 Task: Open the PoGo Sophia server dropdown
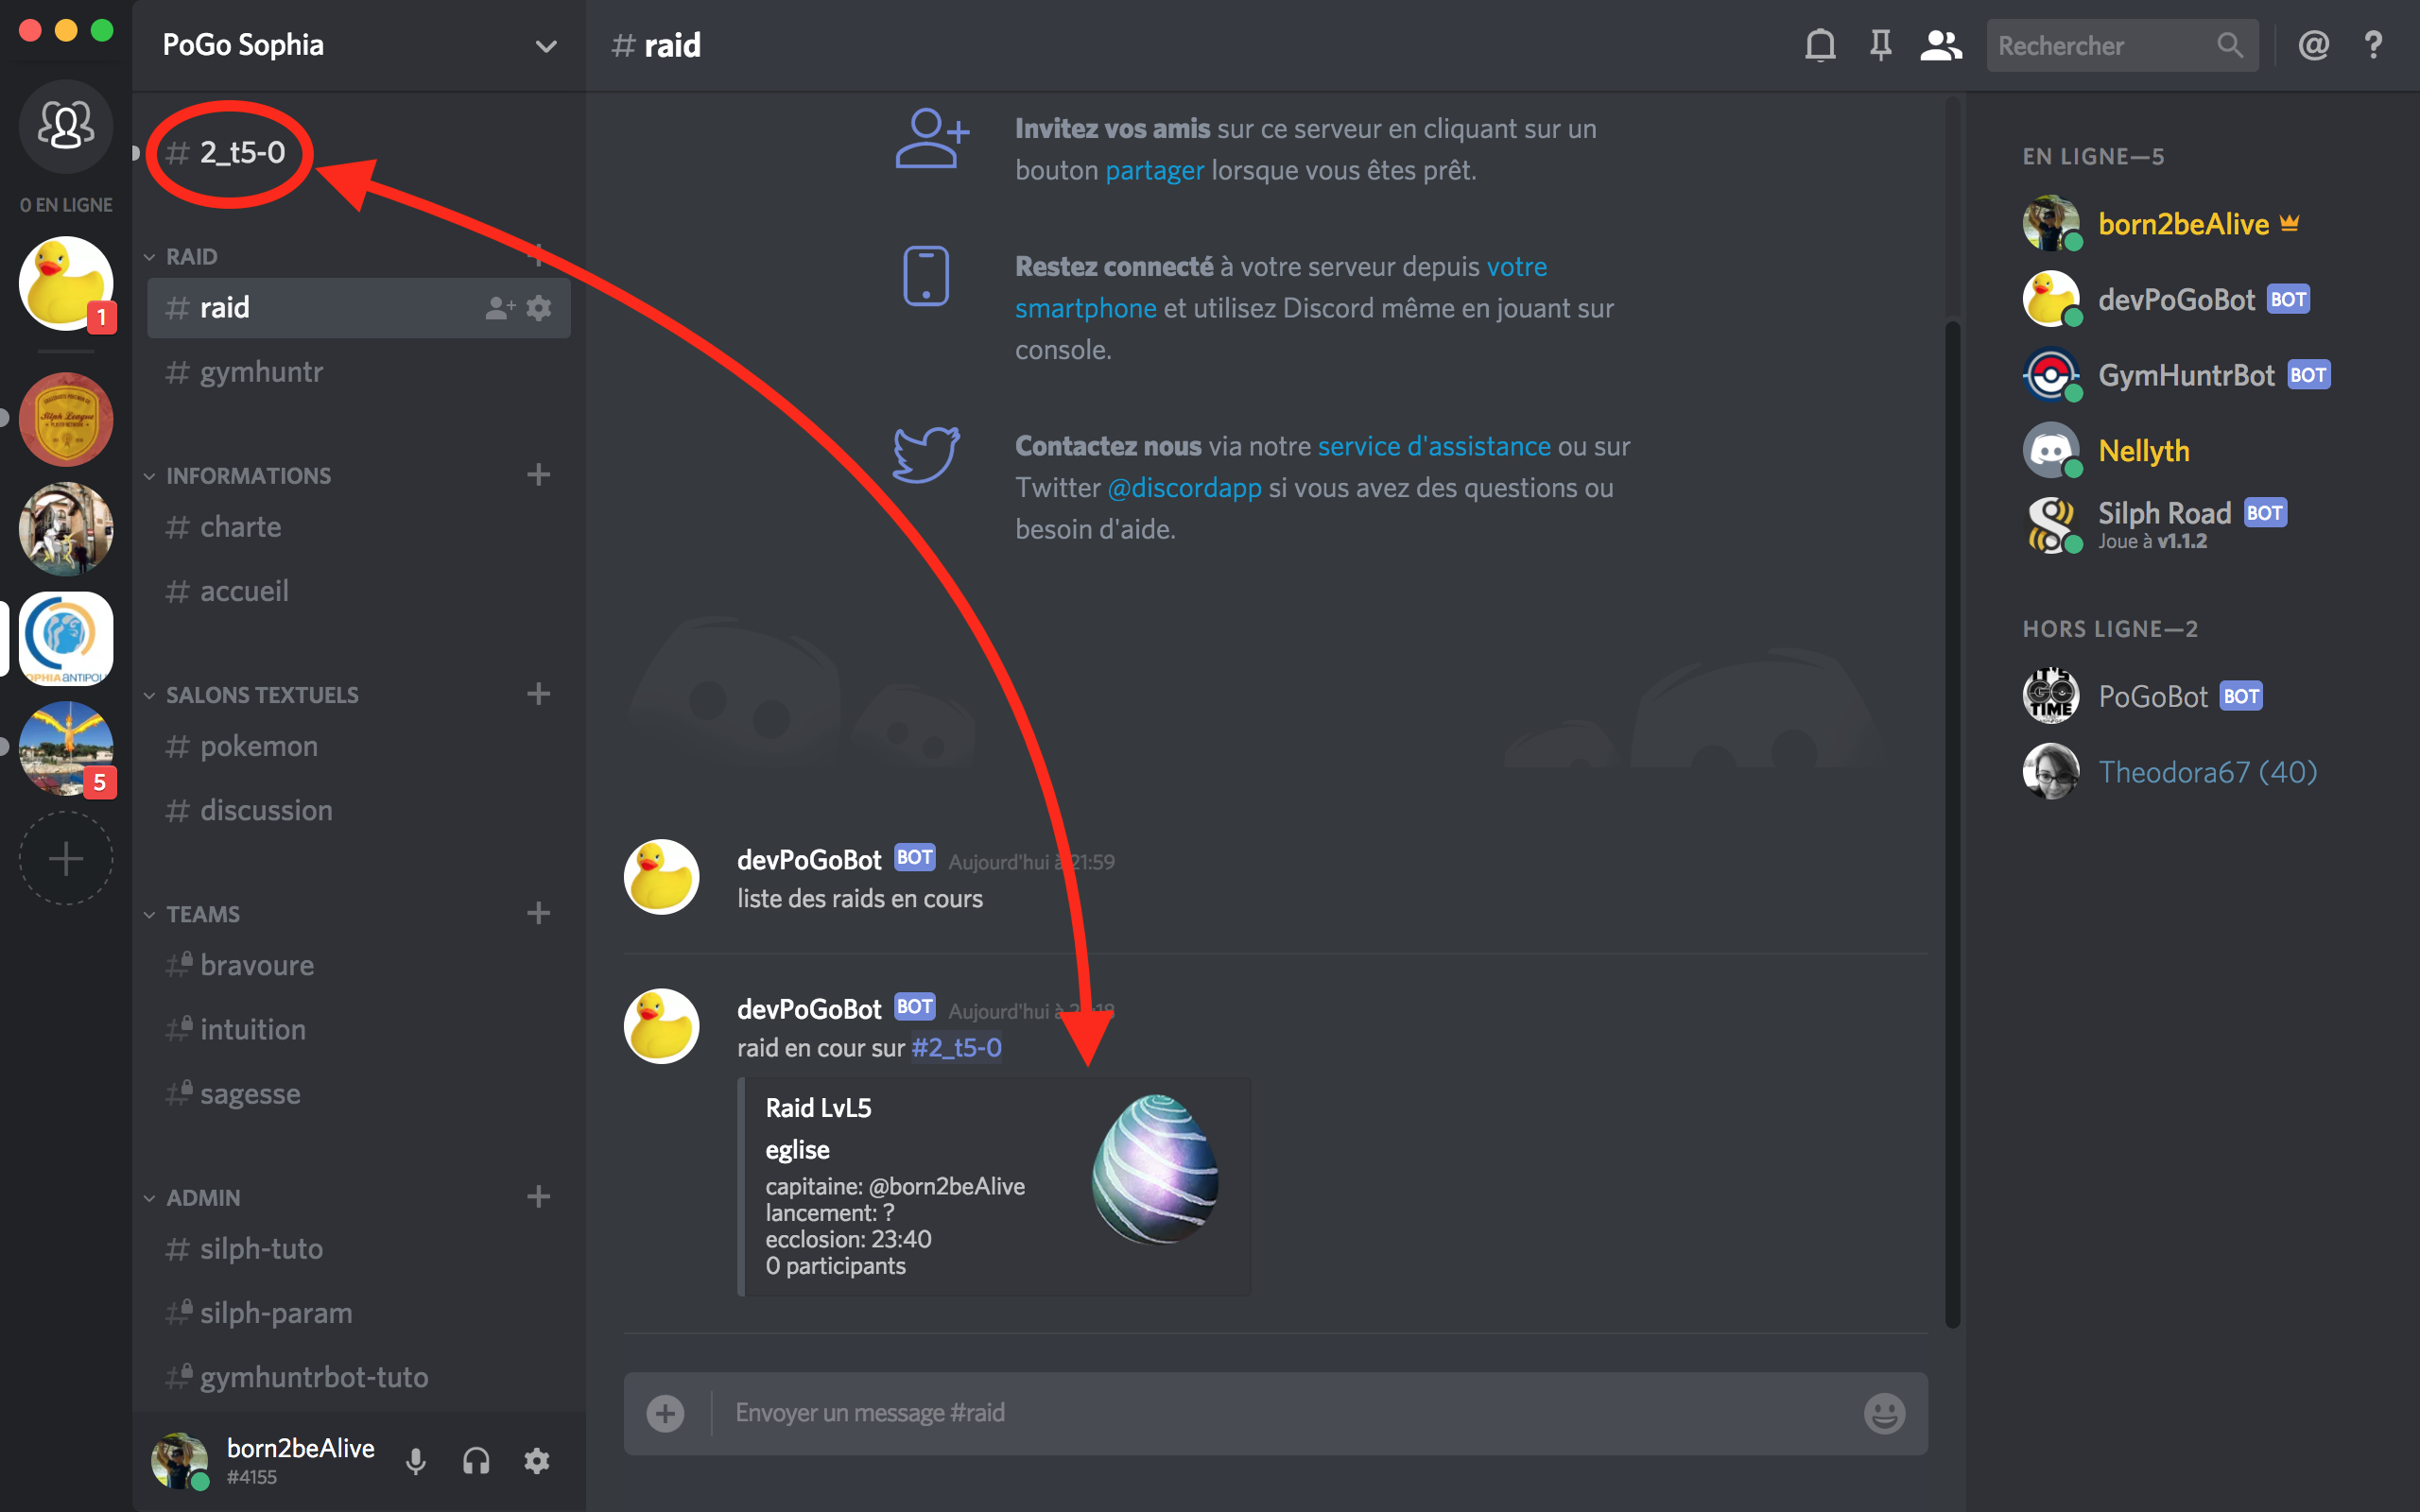pos(546,46)
